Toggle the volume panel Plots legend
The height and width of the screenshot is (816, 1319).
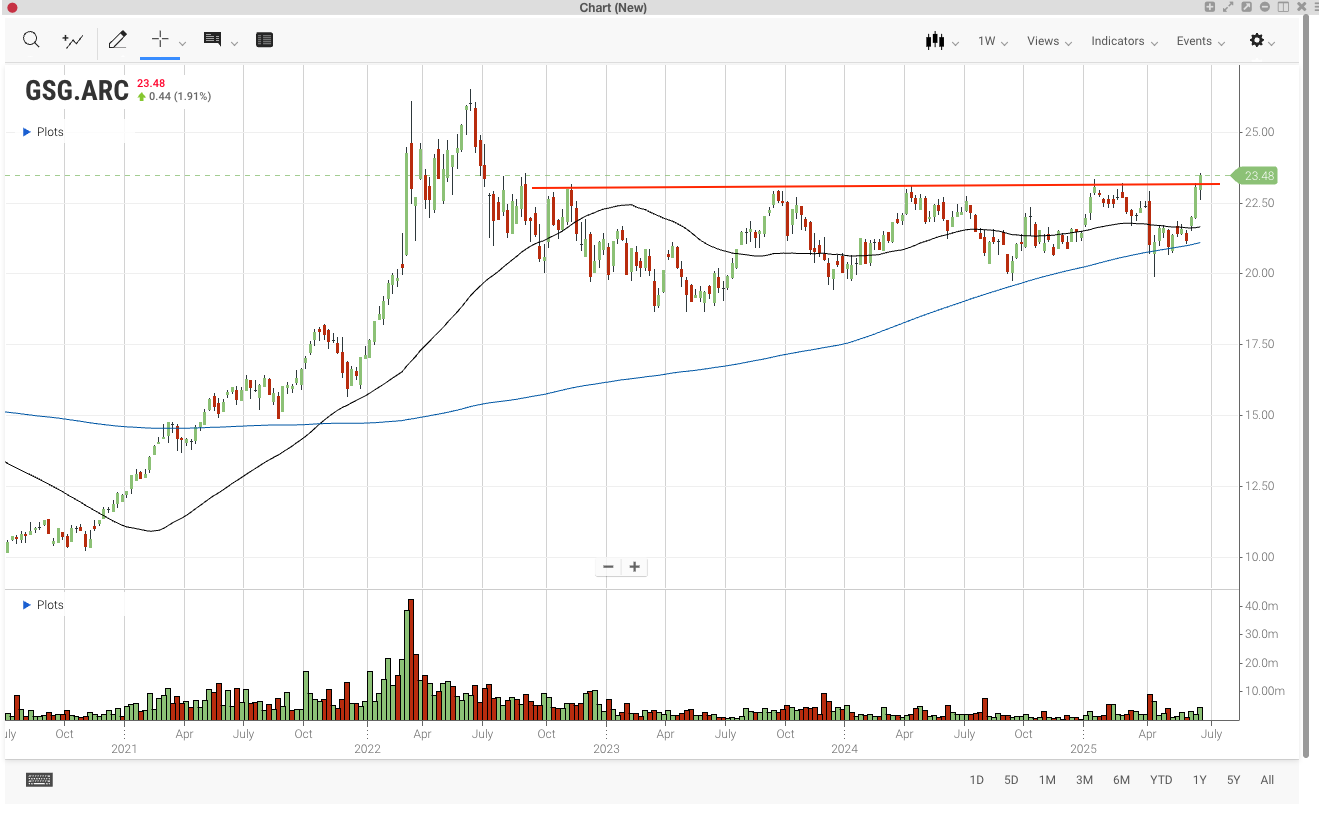point(43,605)
